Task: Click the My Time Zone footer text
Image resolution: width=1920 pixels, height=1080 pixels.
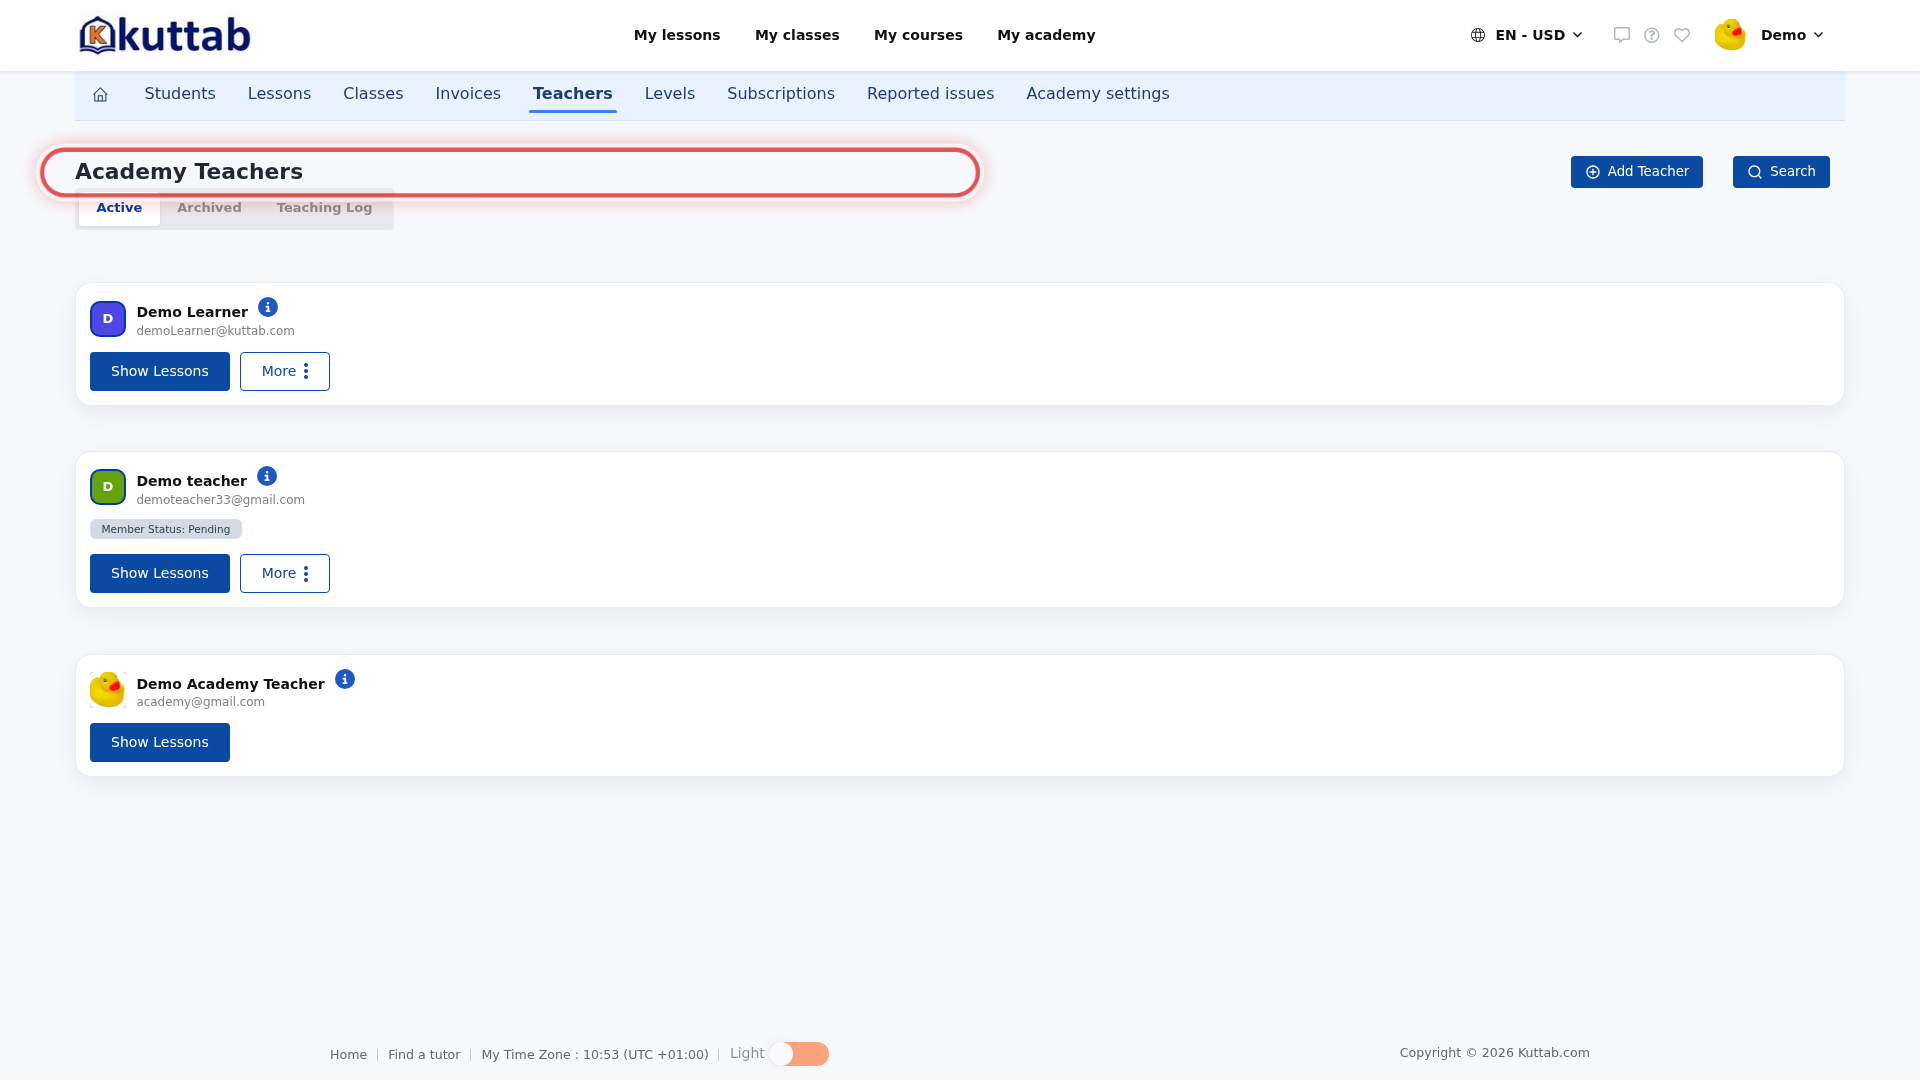Action: click(595, 1055)
